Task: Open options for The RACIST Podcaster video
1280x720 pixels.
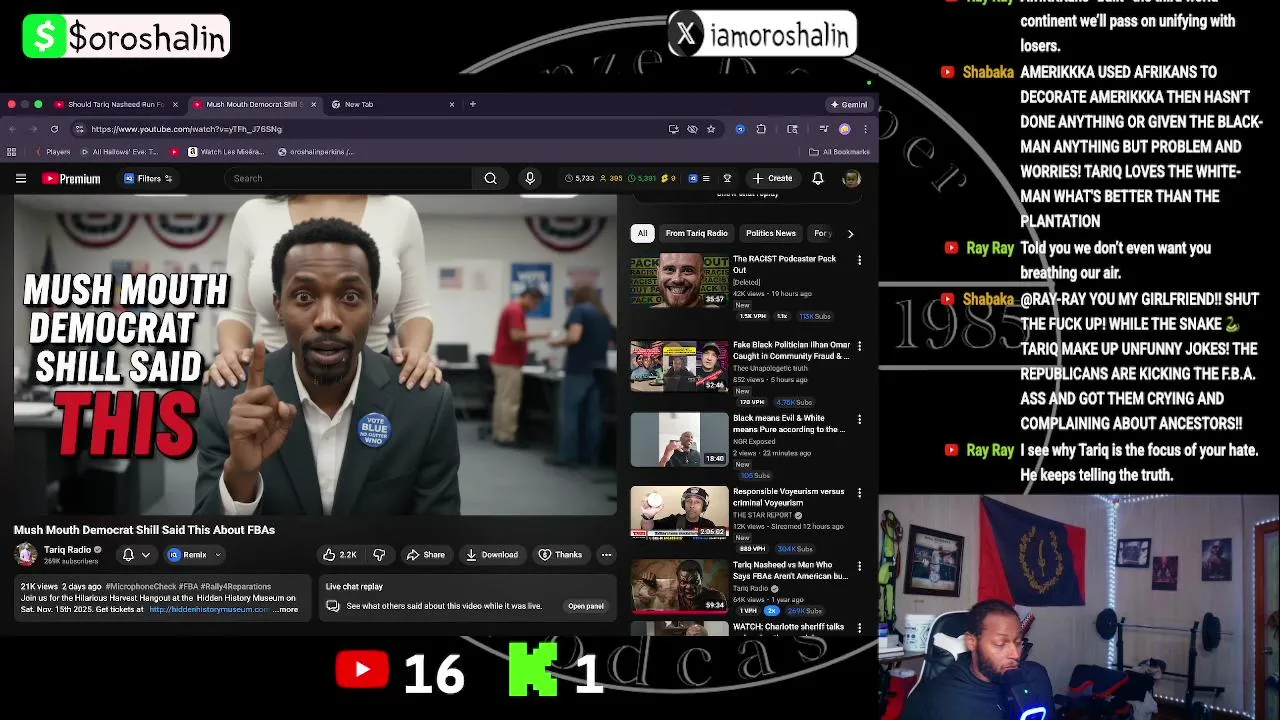Action: point(859,260)
